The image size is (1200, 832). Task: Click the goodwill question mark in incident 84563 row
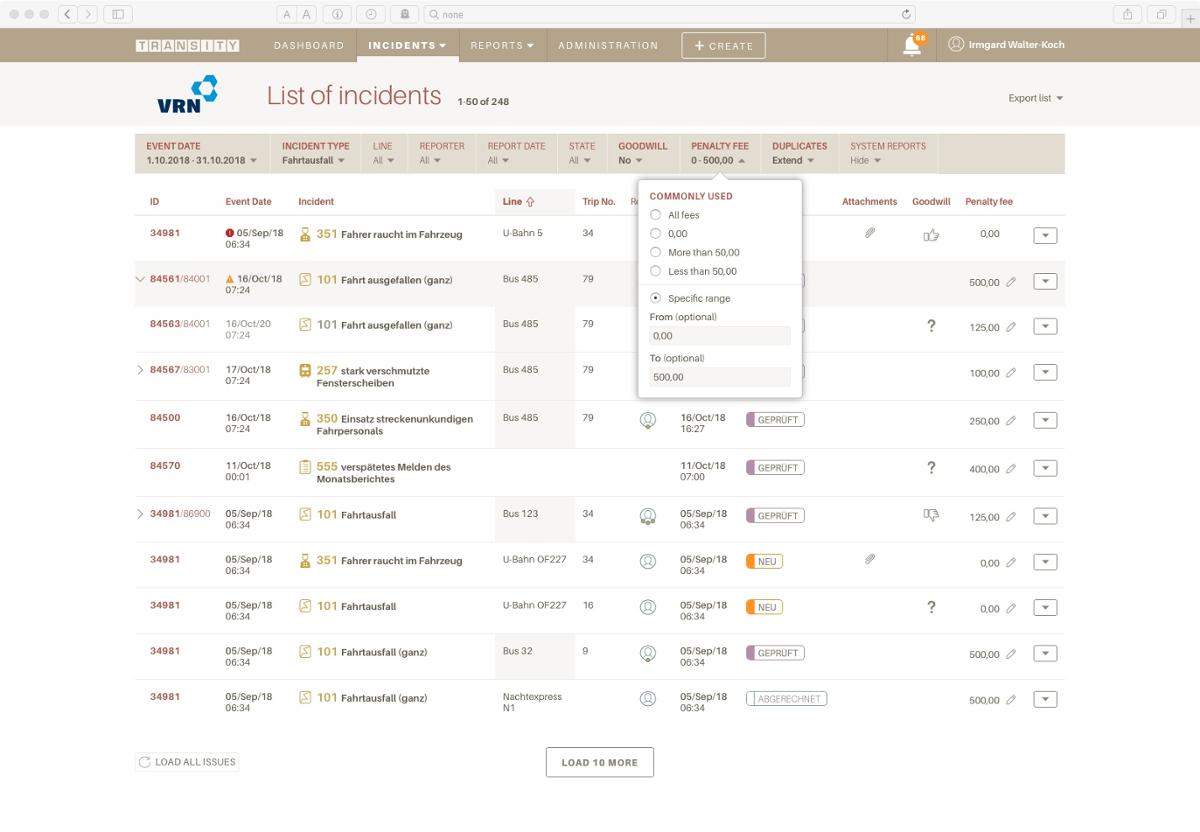(931, 325)
